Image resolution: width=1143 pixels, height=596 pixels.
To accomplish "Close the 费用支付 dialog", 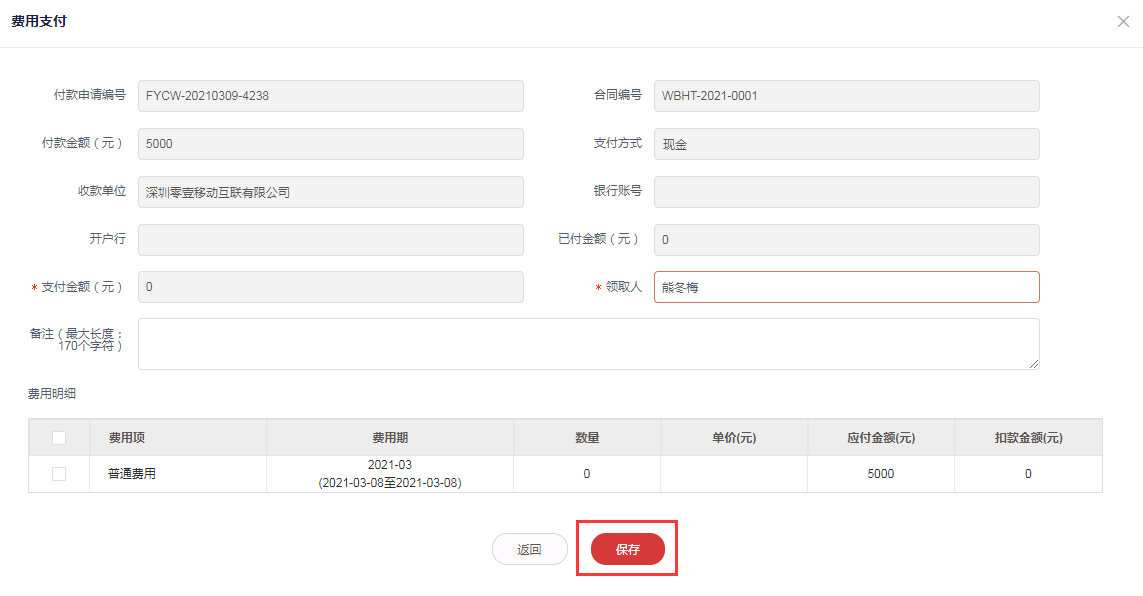I will pos(1123,22).
